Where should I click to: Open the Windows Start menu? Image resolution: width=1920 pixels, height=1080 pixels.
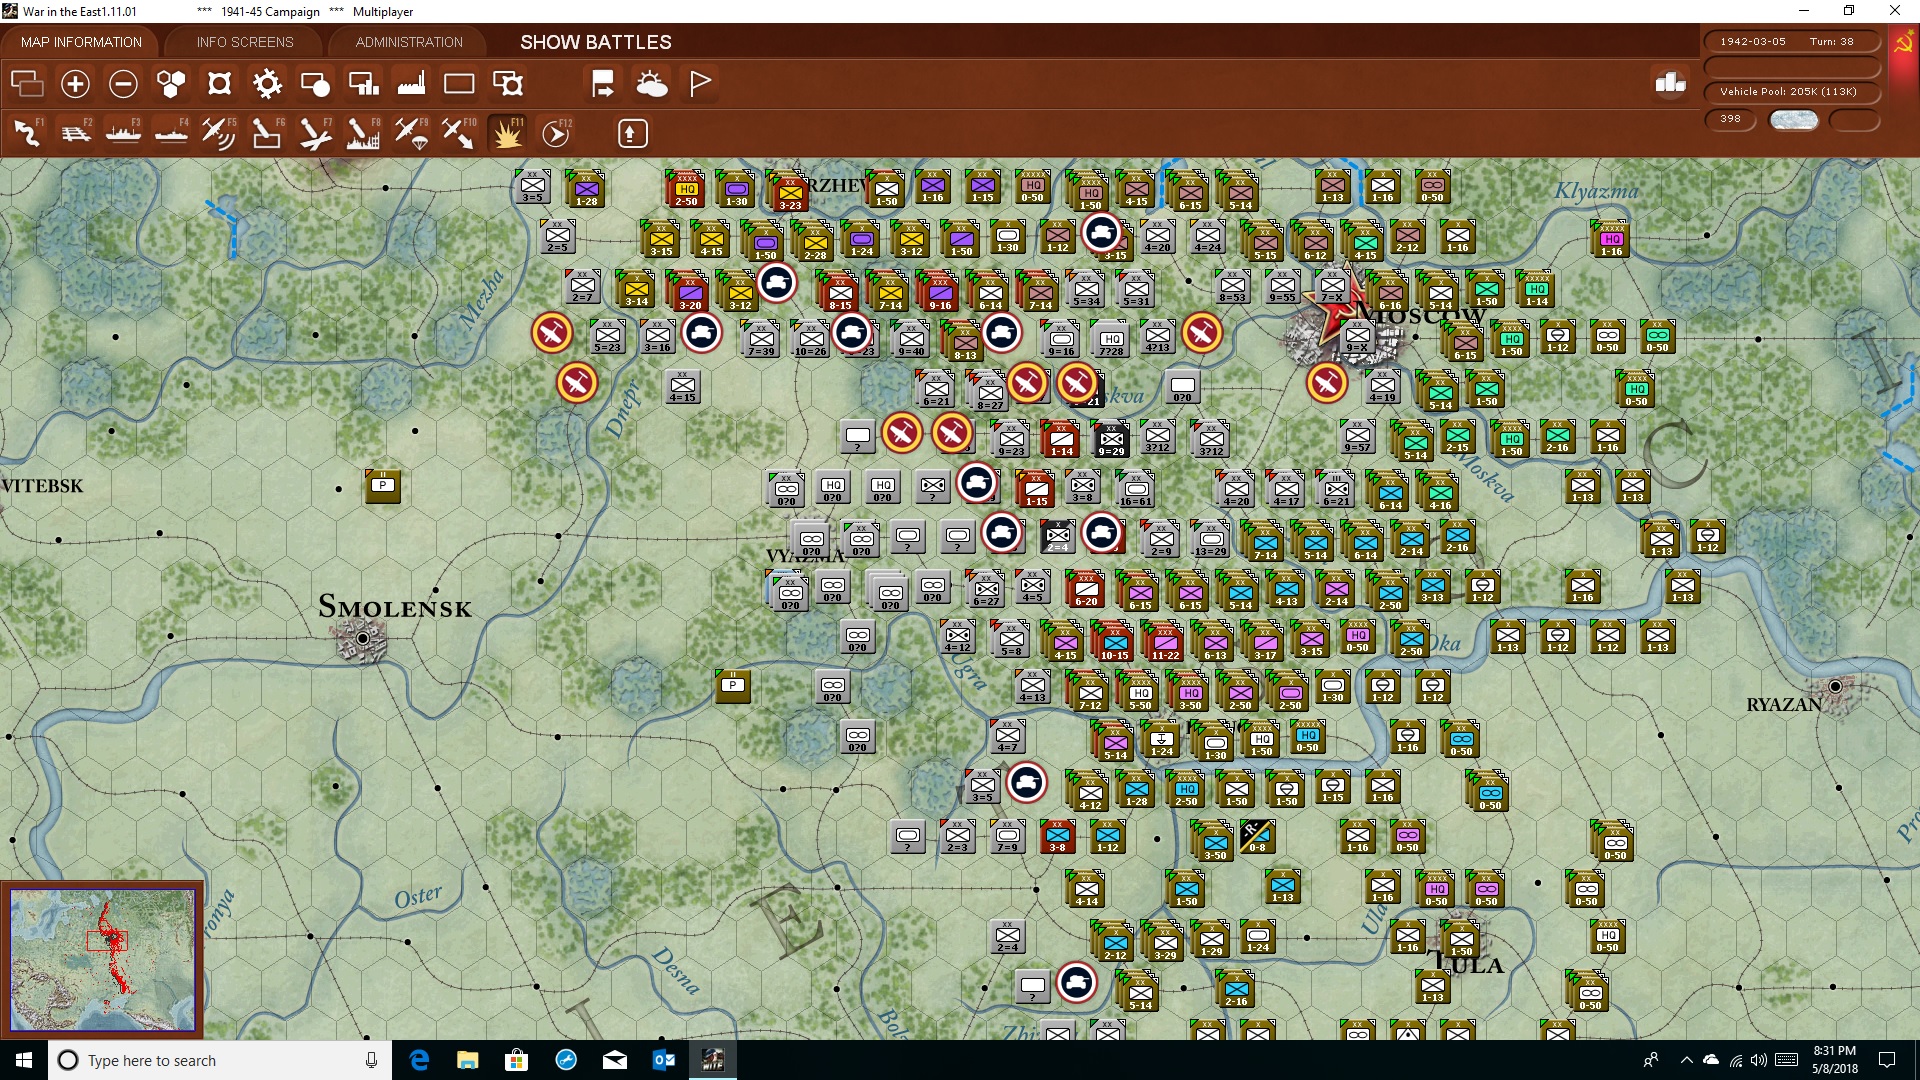pos(24,1060)
